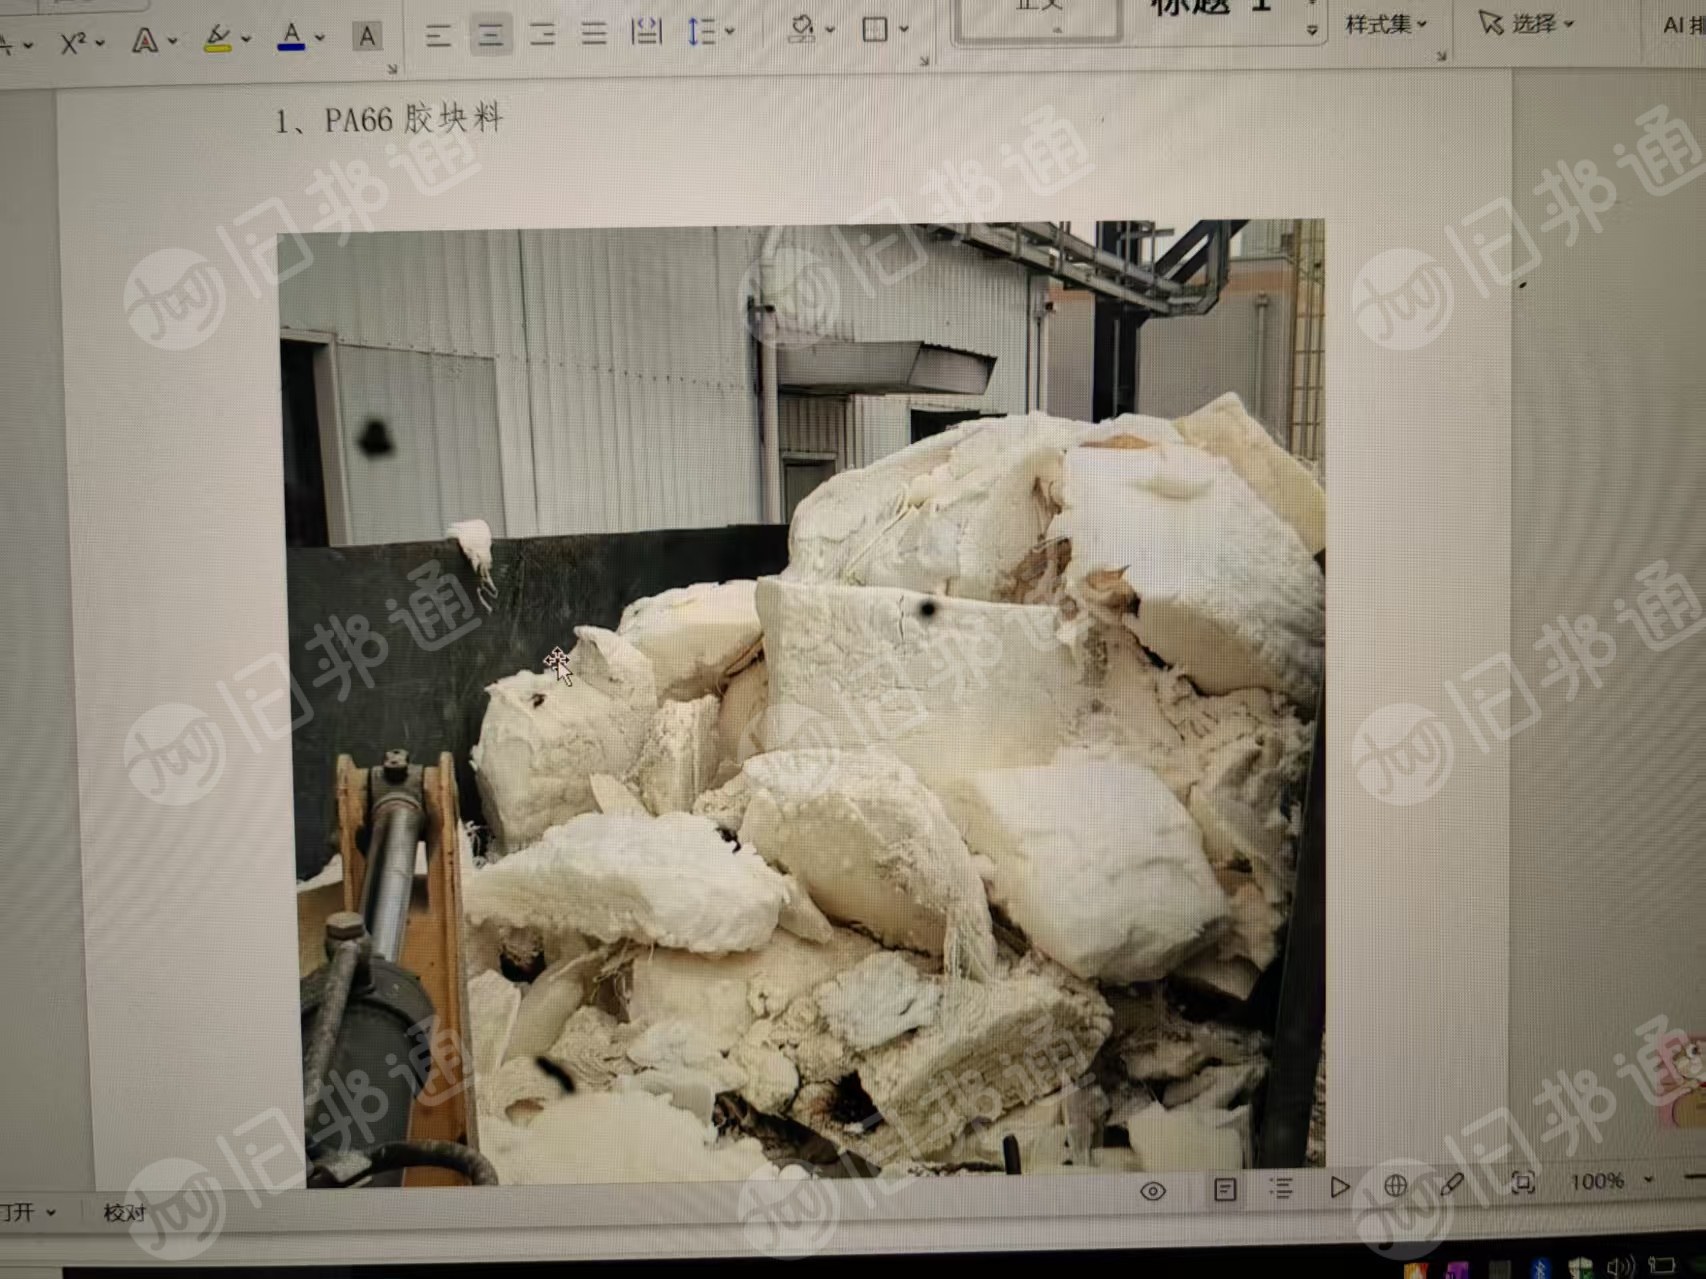Image resolution: width=1706 pixels, height=1279 pixels.
Task: Apply the text highlight color
Action: 217,39
